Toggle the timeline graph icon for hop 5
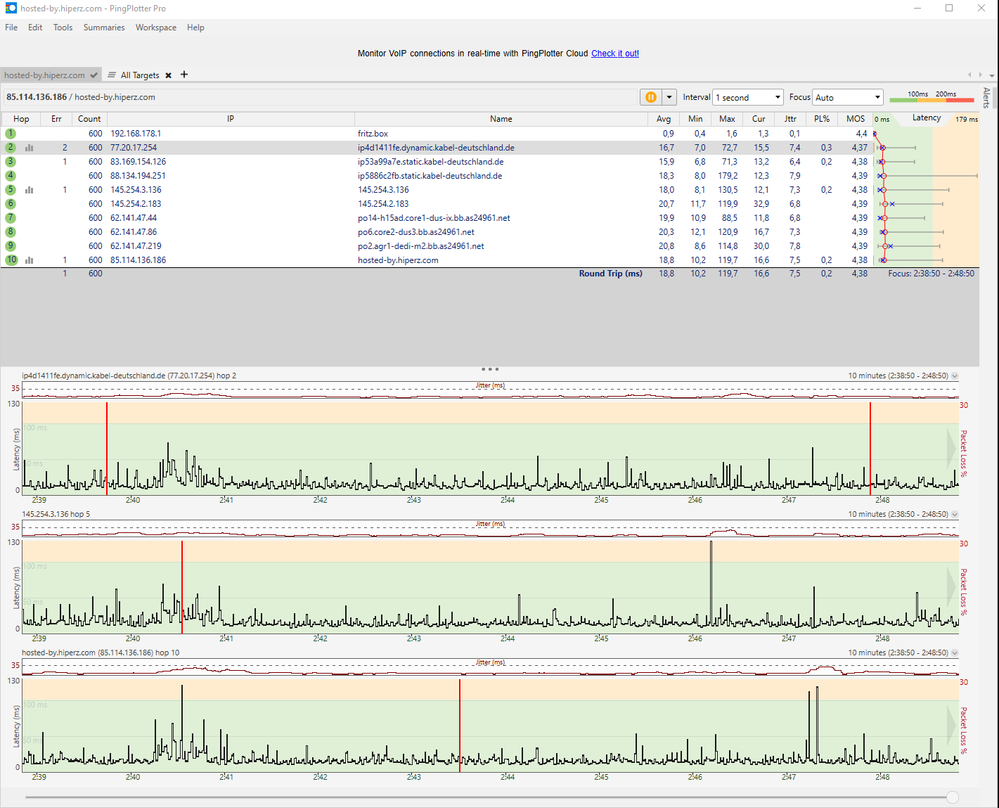 29,189
